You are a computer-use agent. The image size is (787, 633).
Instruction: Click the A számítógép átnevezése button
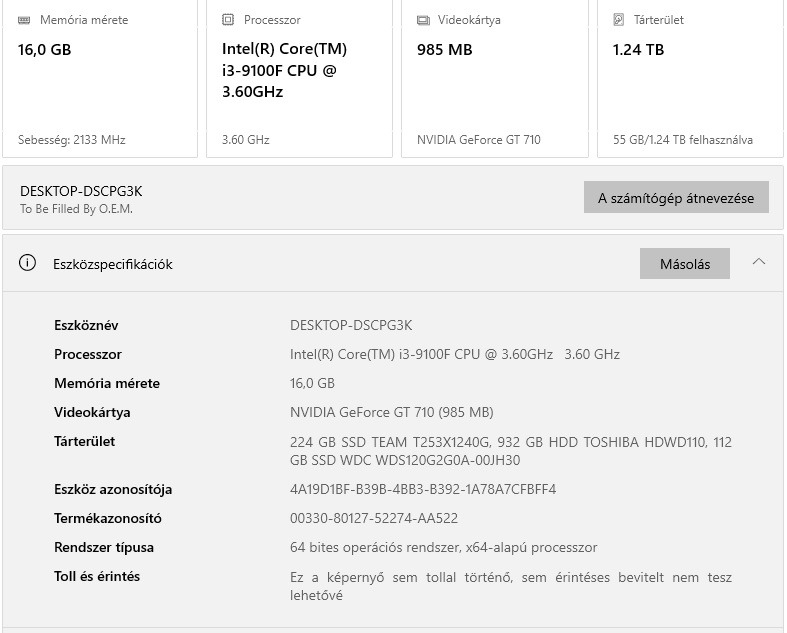pos(676,198)
